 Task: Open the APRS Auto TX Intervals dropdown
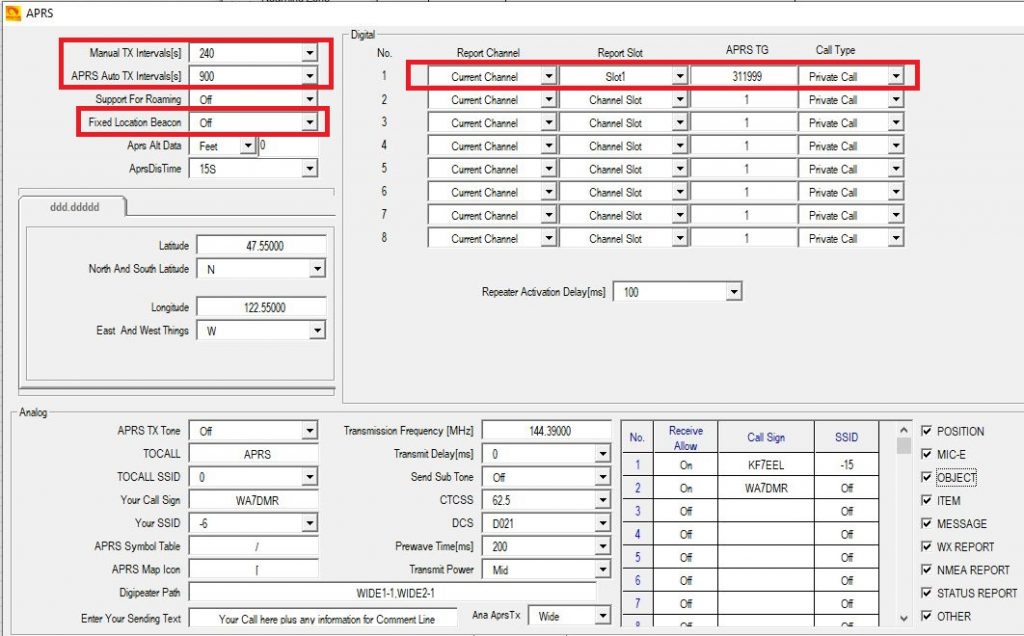click(310, 76)
